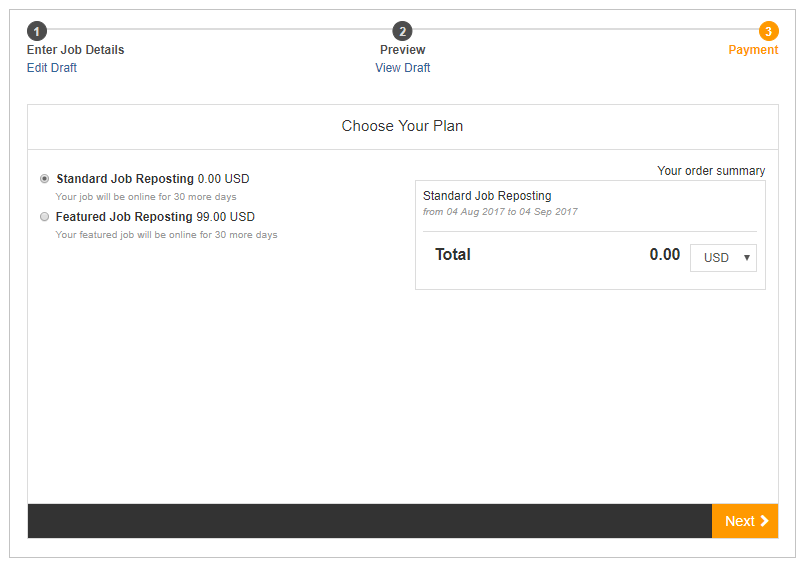Click the step 2 circle icon

[x=402, y=31]
